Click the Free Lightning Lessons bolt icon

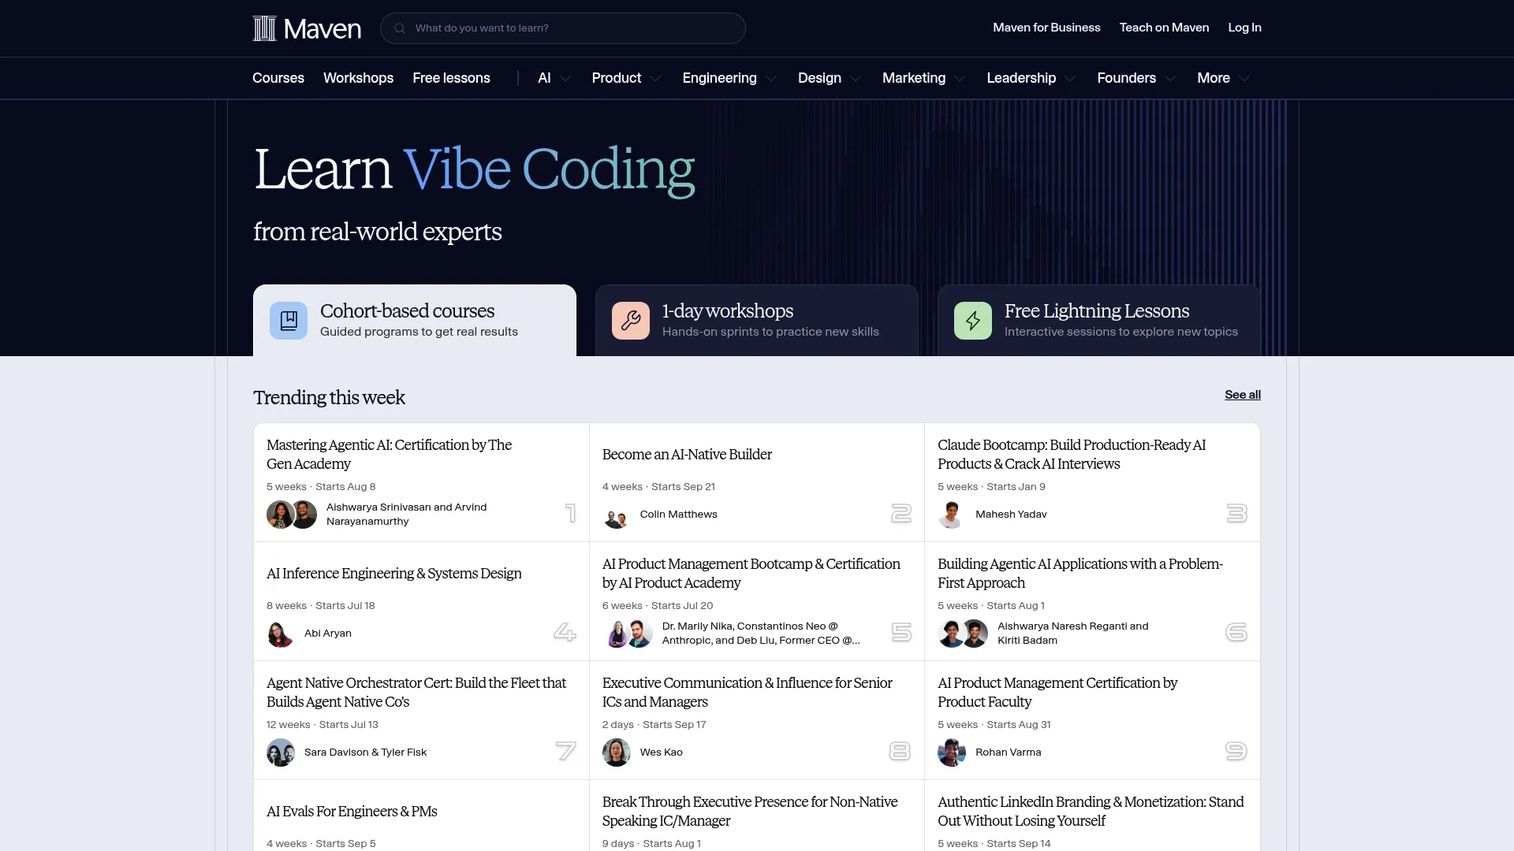(973, 321)
